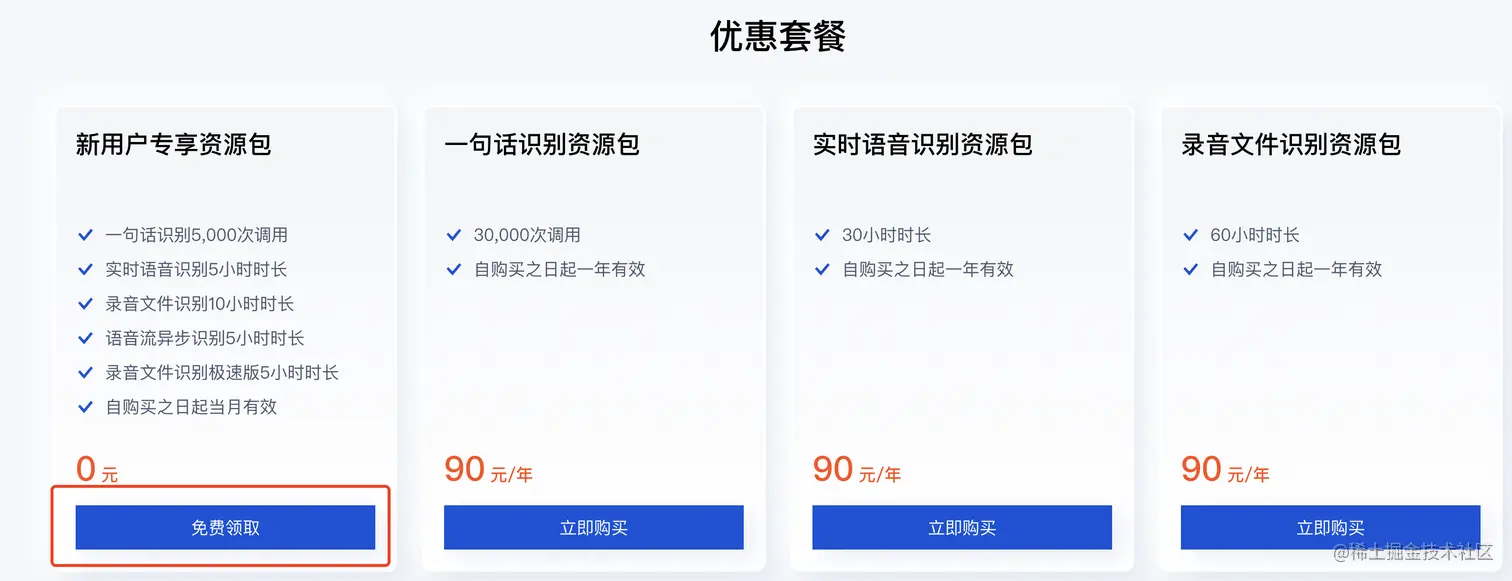Select the 新用户专享资源包 card title
The width and height of the screenshot is (1512, 581).
[x=174, y=145]
